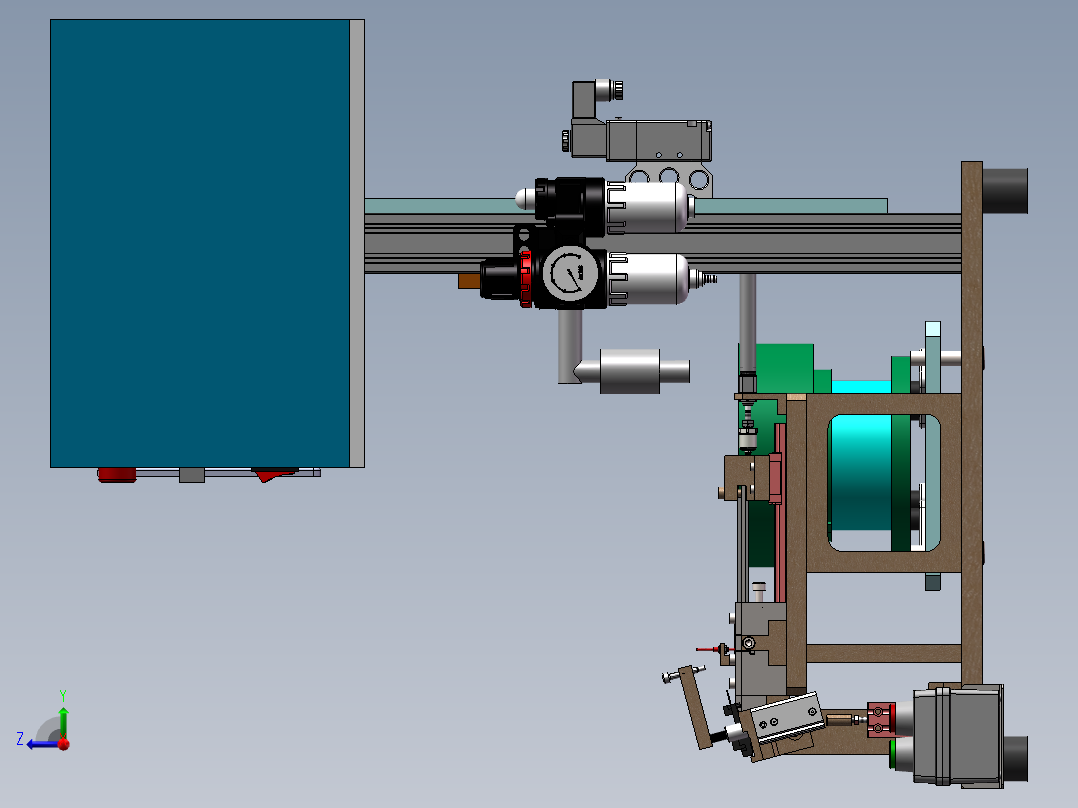Click the red origin ball of the triad

click(x=64, y=744)
